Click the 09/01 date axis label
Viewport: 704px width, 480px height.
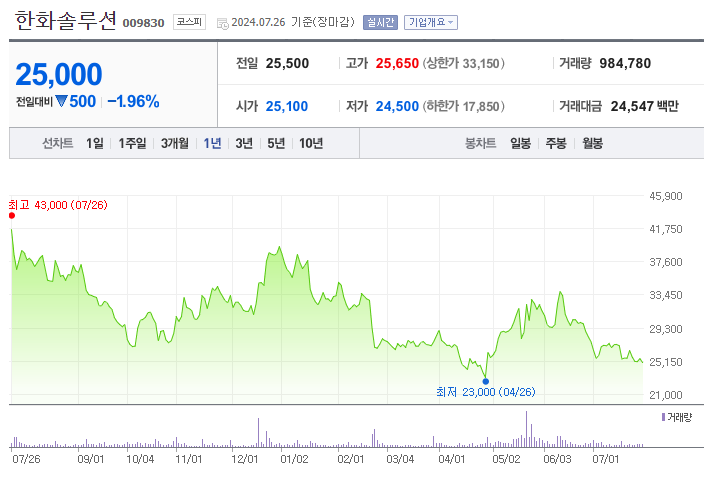(x=91, y=459)
